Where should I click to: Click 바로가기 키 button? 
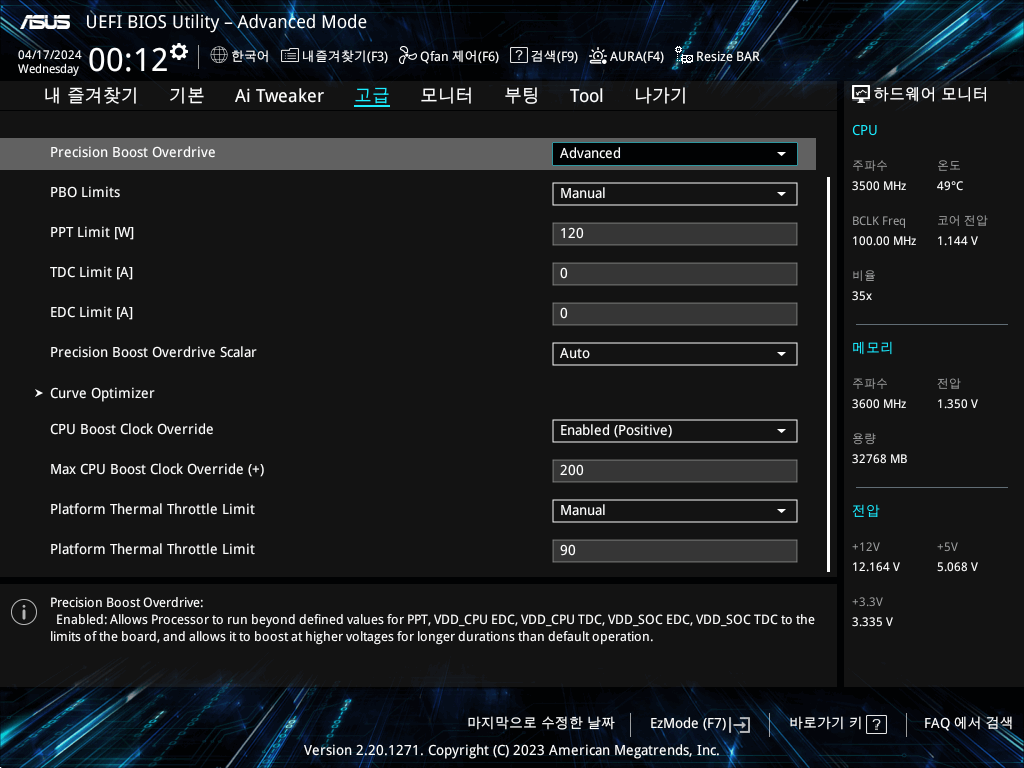pyautogui.click(x=837, y=724)
